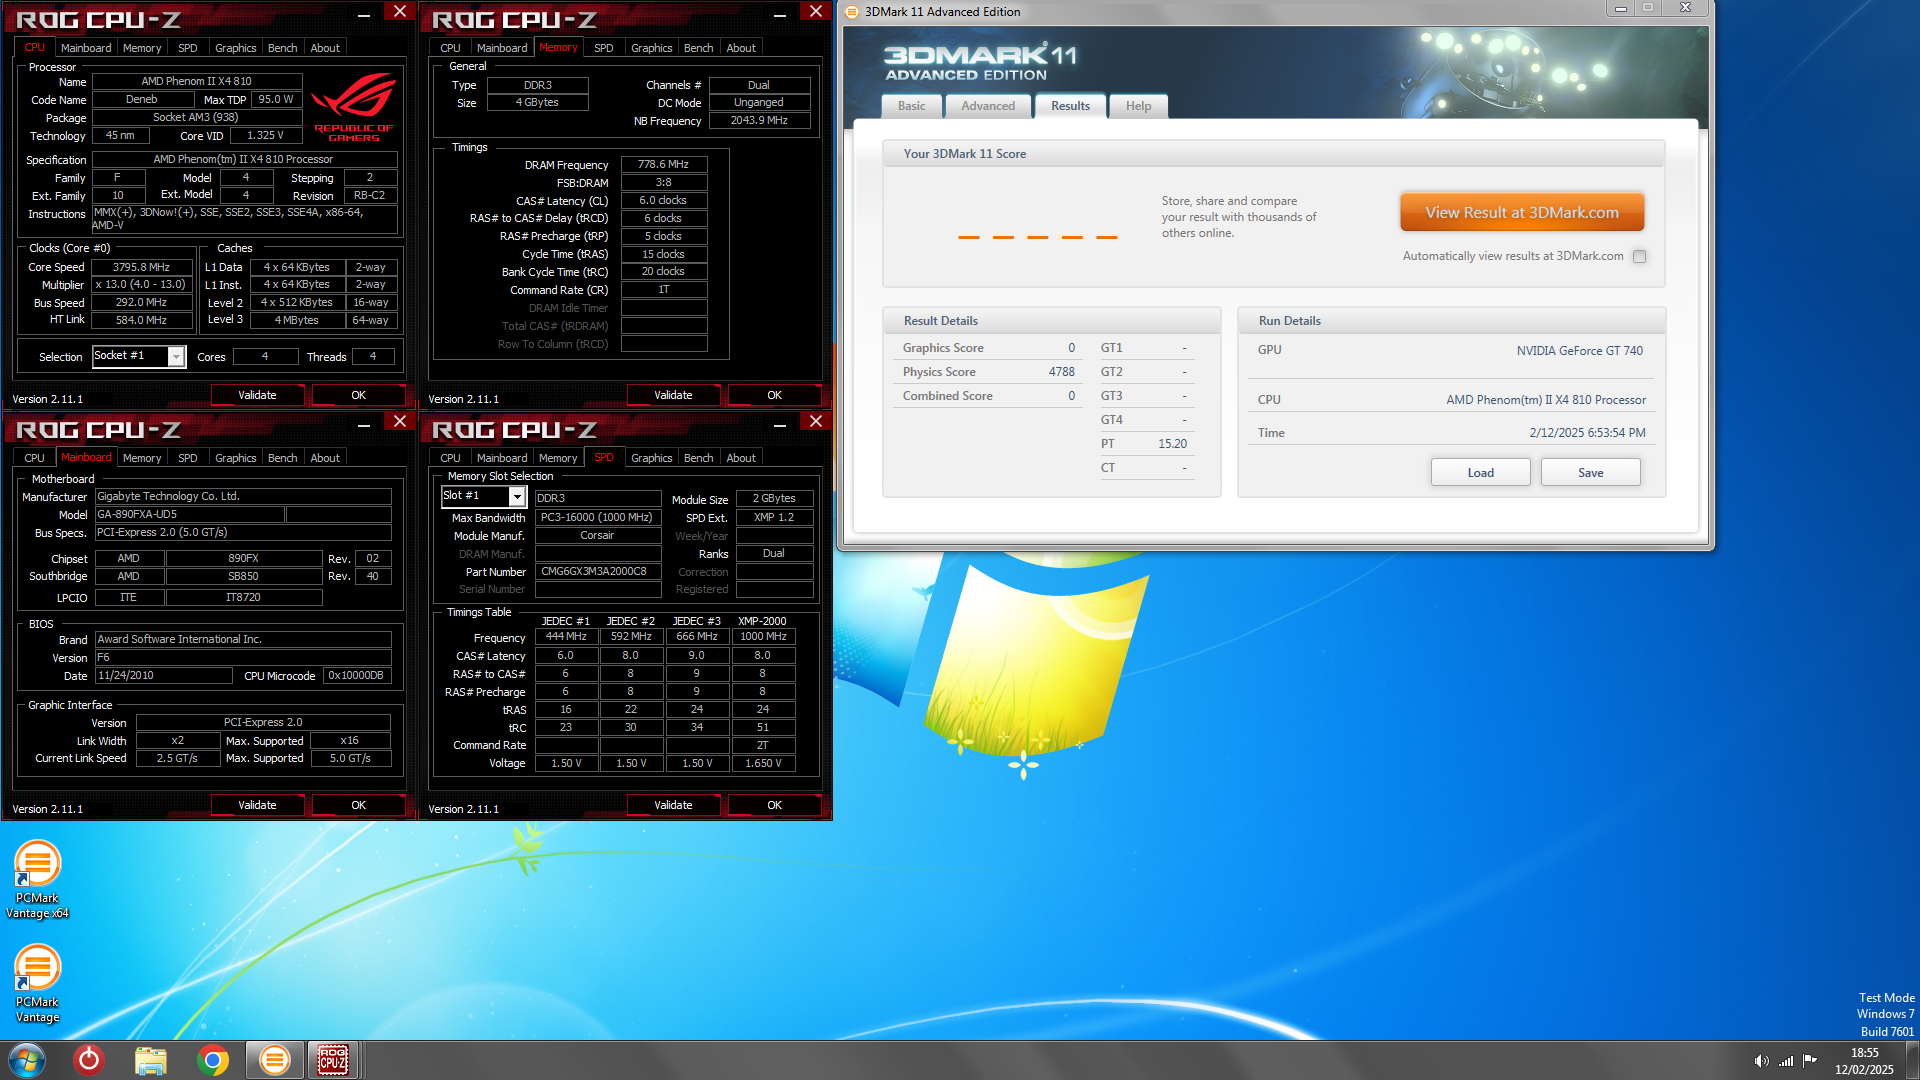Open PCMark Vantage desktop shortcut
The height and width of the screenshot is (1080, 1920).
tap(37, 984)
